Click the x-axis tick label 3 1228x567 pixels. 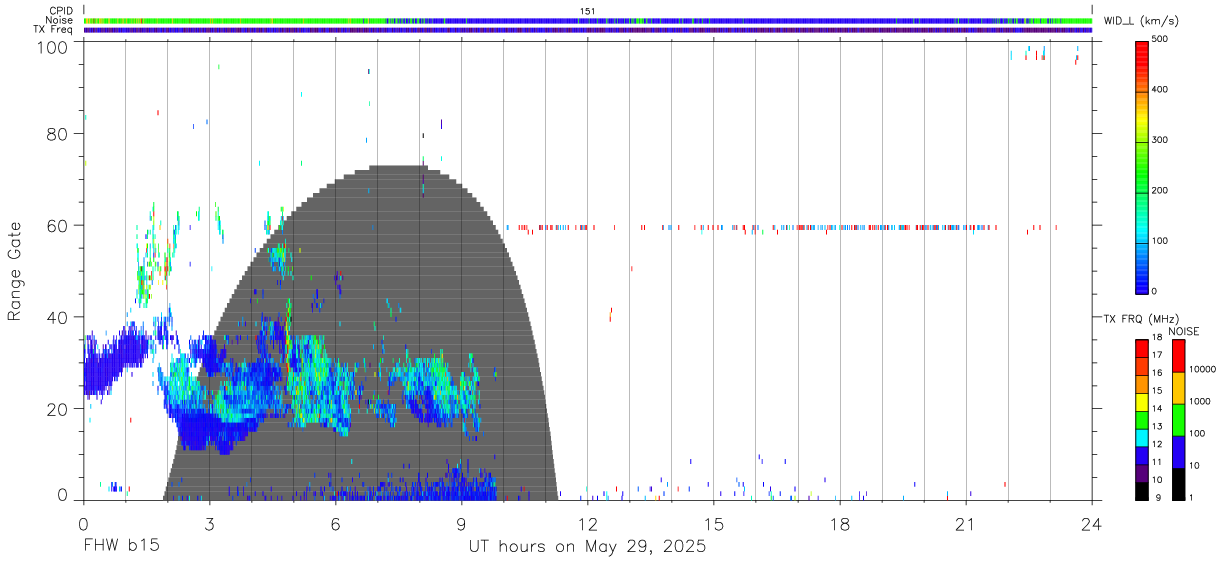[209, 523]
